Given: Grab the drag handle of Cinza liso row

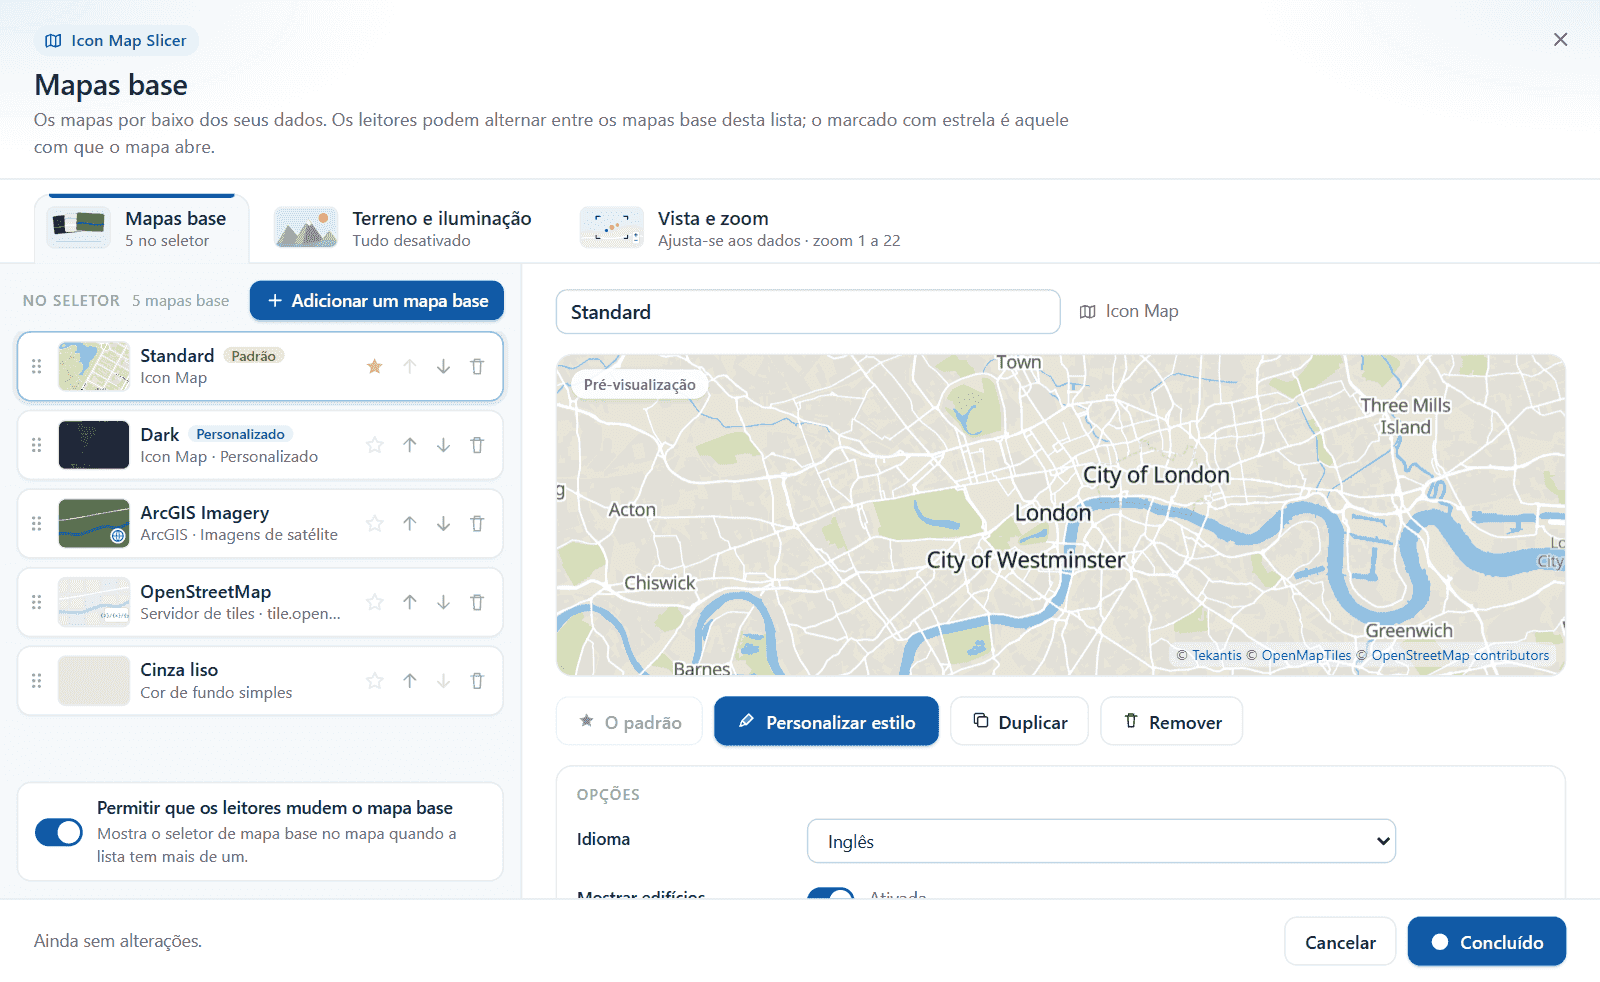Looking at the screenshot, I should [x=37, y=681].
